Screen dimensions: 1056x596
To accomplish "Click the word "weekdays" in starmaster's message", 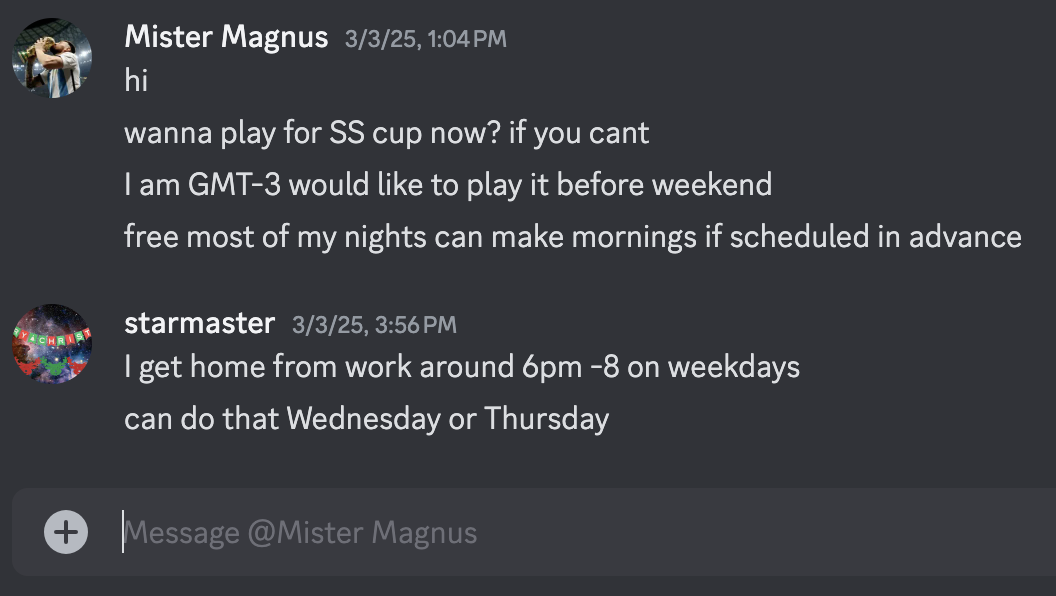I will (734, 367).
